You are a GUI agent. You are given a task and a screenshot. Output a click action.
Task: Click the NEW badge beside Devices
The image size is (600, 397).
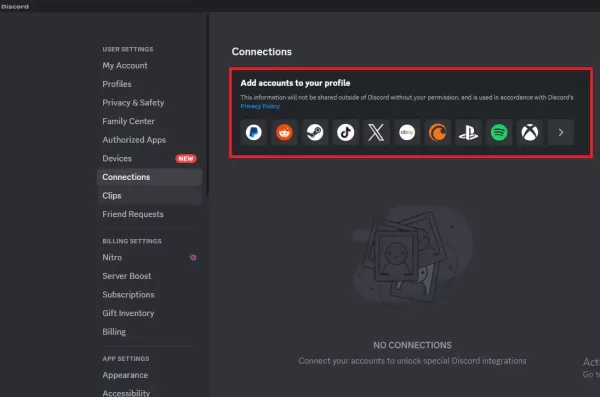[186, 158]
